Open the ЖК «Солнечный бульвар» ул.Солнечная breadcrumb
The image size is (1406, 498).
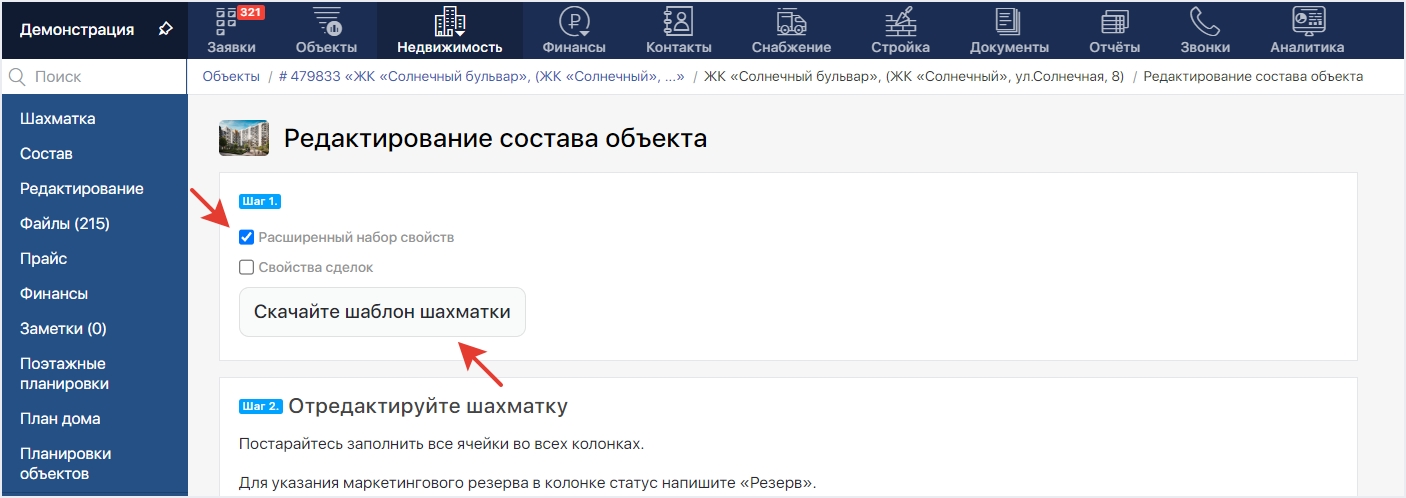pos(914,76)
